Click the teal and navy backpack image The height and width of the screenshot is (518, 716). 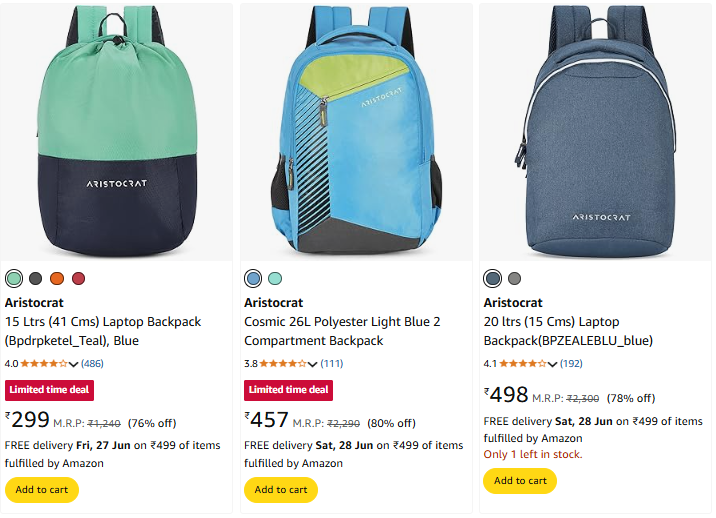tap(117, 130)
